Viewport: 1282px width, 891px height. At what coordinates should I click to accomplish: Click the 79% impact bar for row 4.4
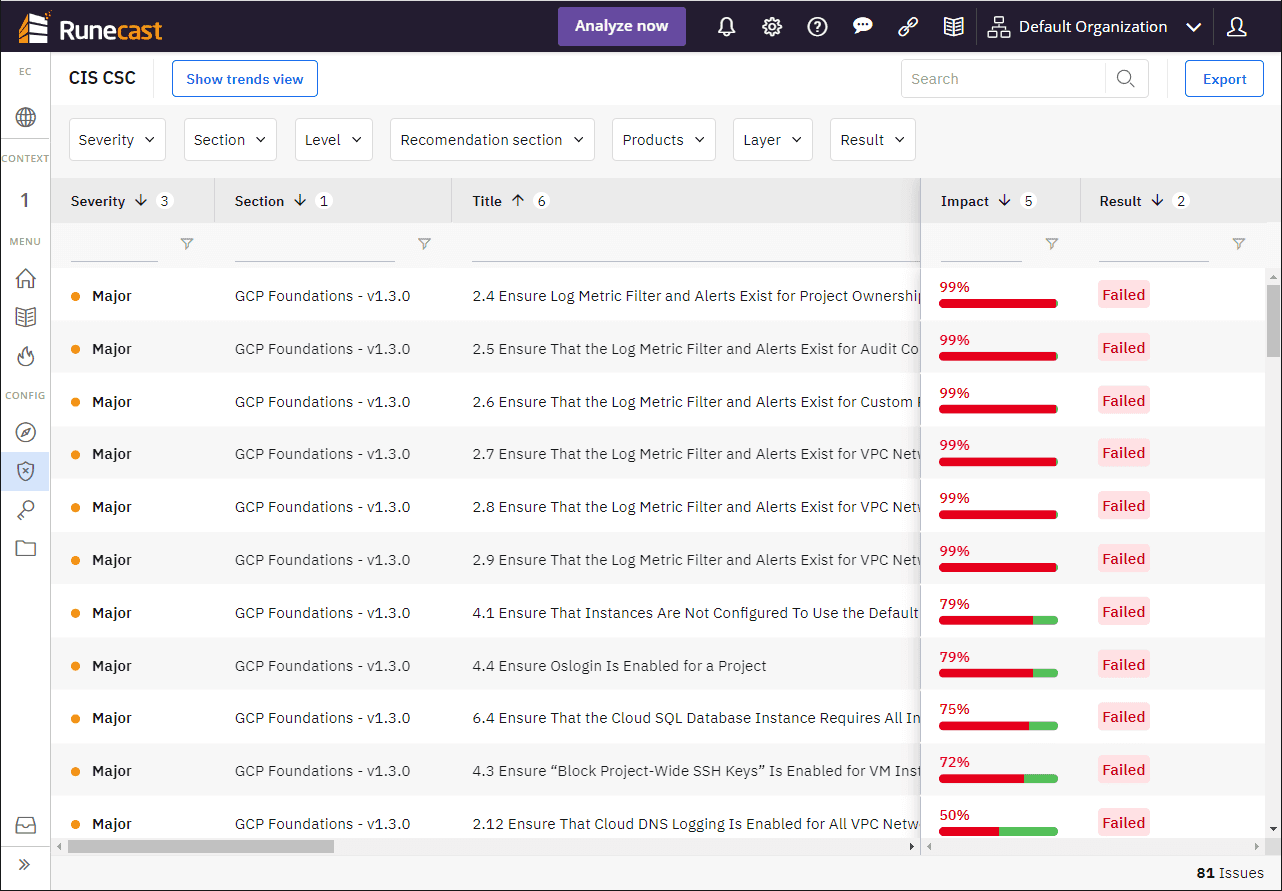998,672
